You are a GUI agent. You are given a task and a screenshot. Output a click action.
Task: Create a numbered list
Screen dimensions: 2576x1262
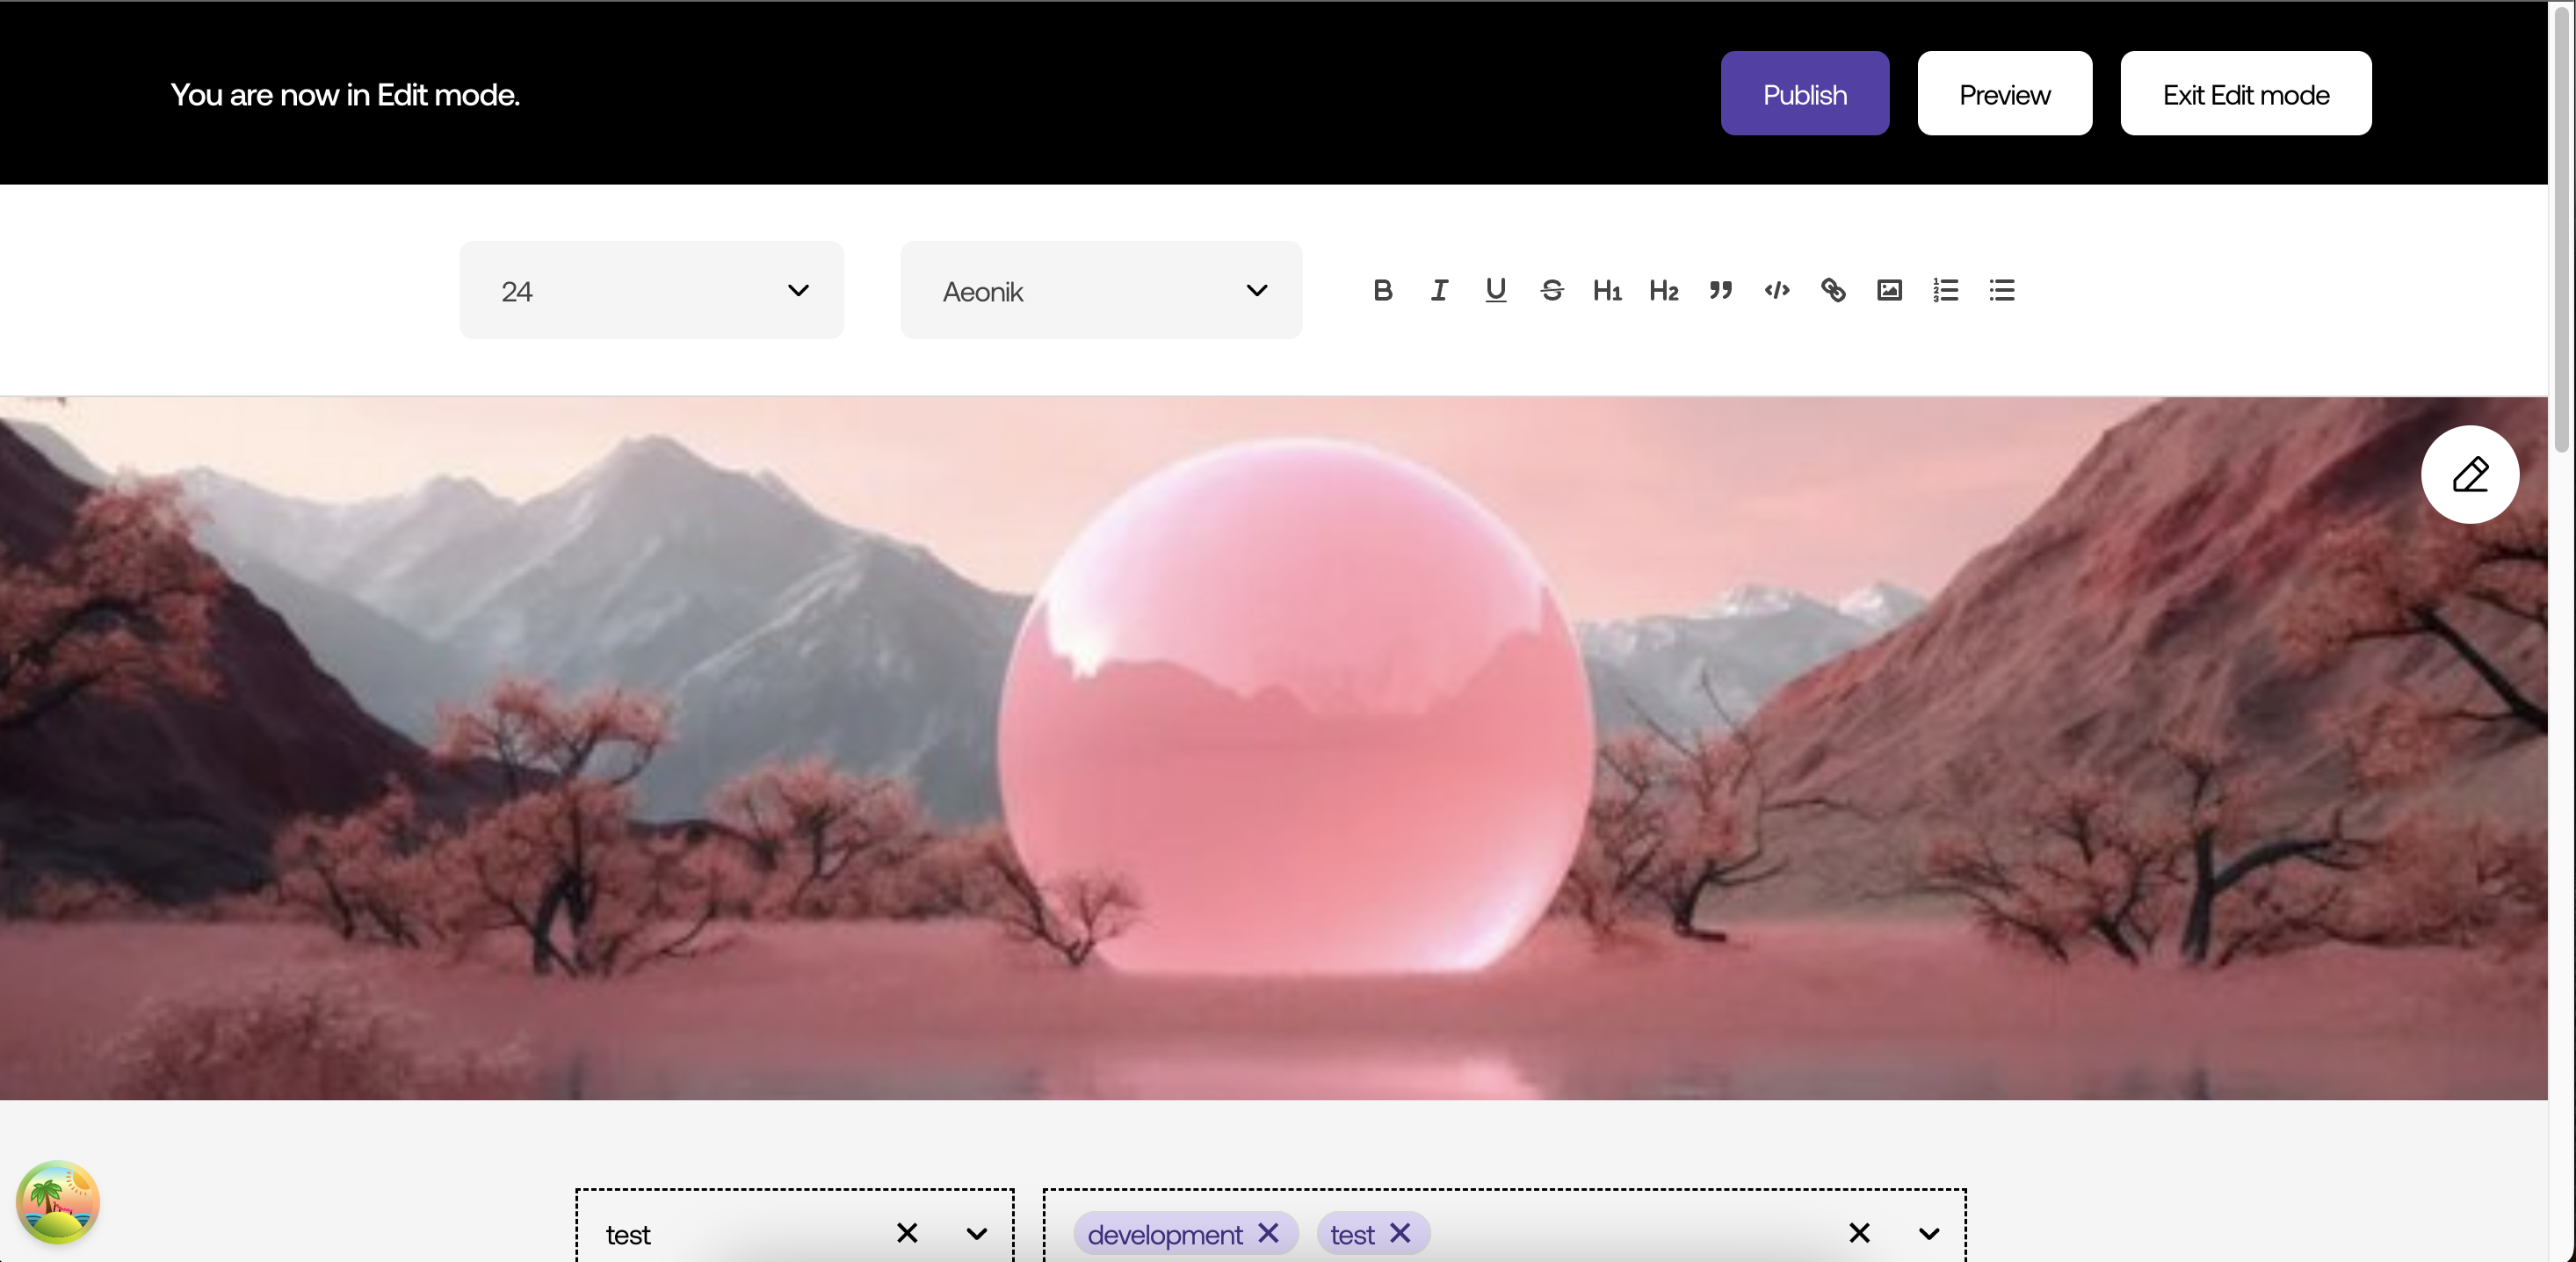(1945, 290)
